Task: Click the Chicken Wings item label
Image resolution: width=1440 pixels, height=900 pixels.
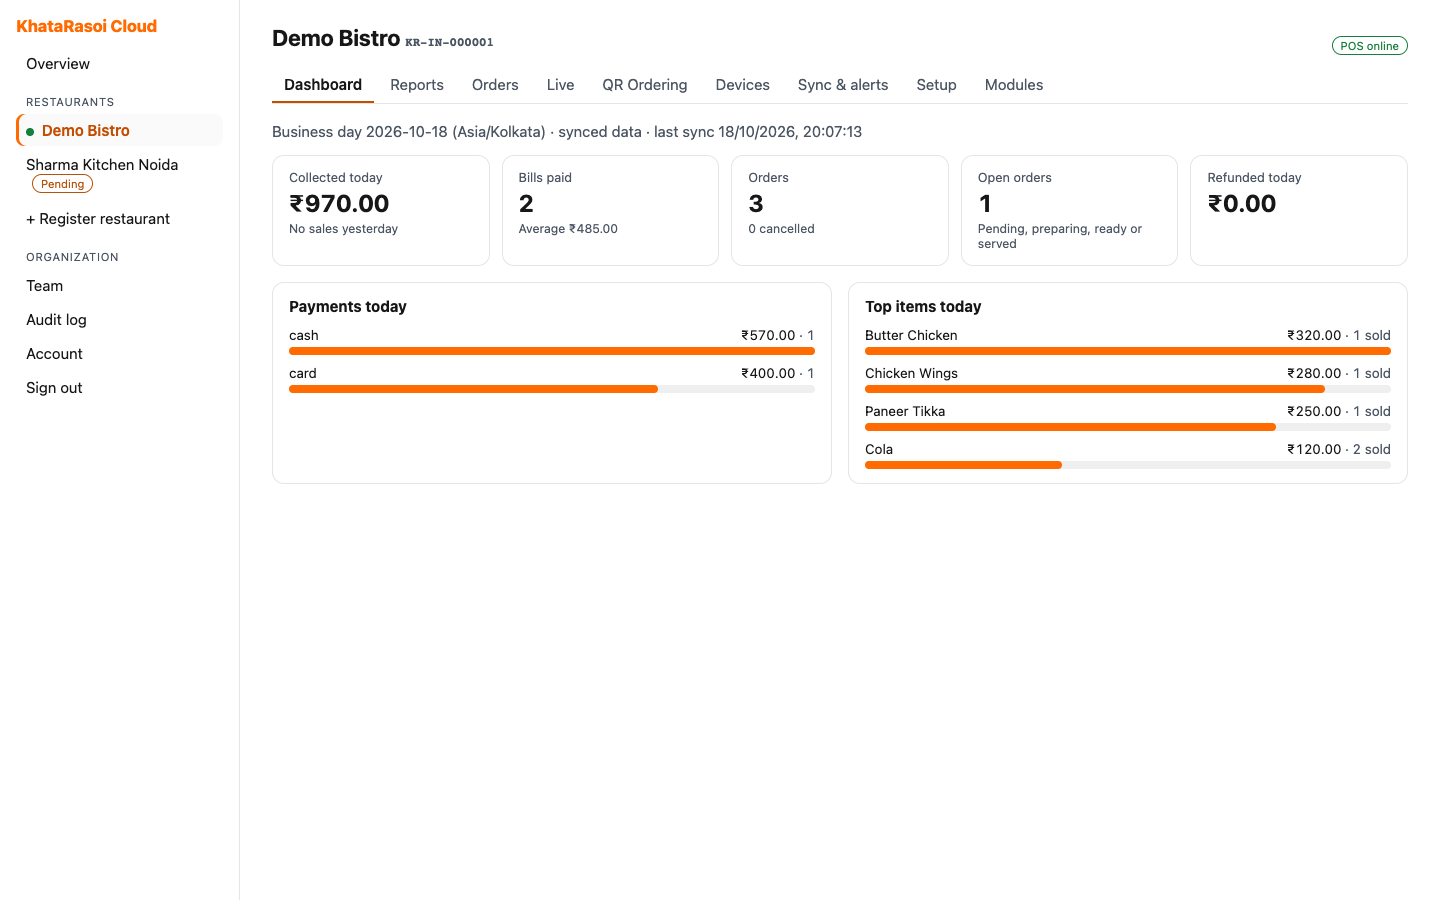Action: 911,374
